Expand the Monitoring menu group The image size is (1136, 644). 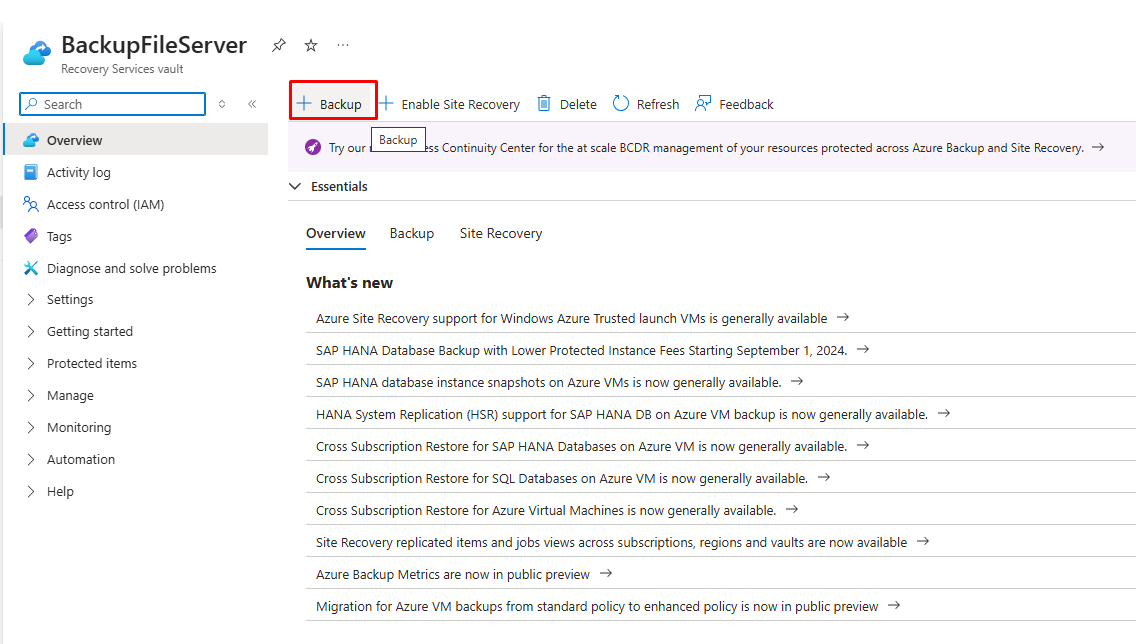[x=30, y=427]
